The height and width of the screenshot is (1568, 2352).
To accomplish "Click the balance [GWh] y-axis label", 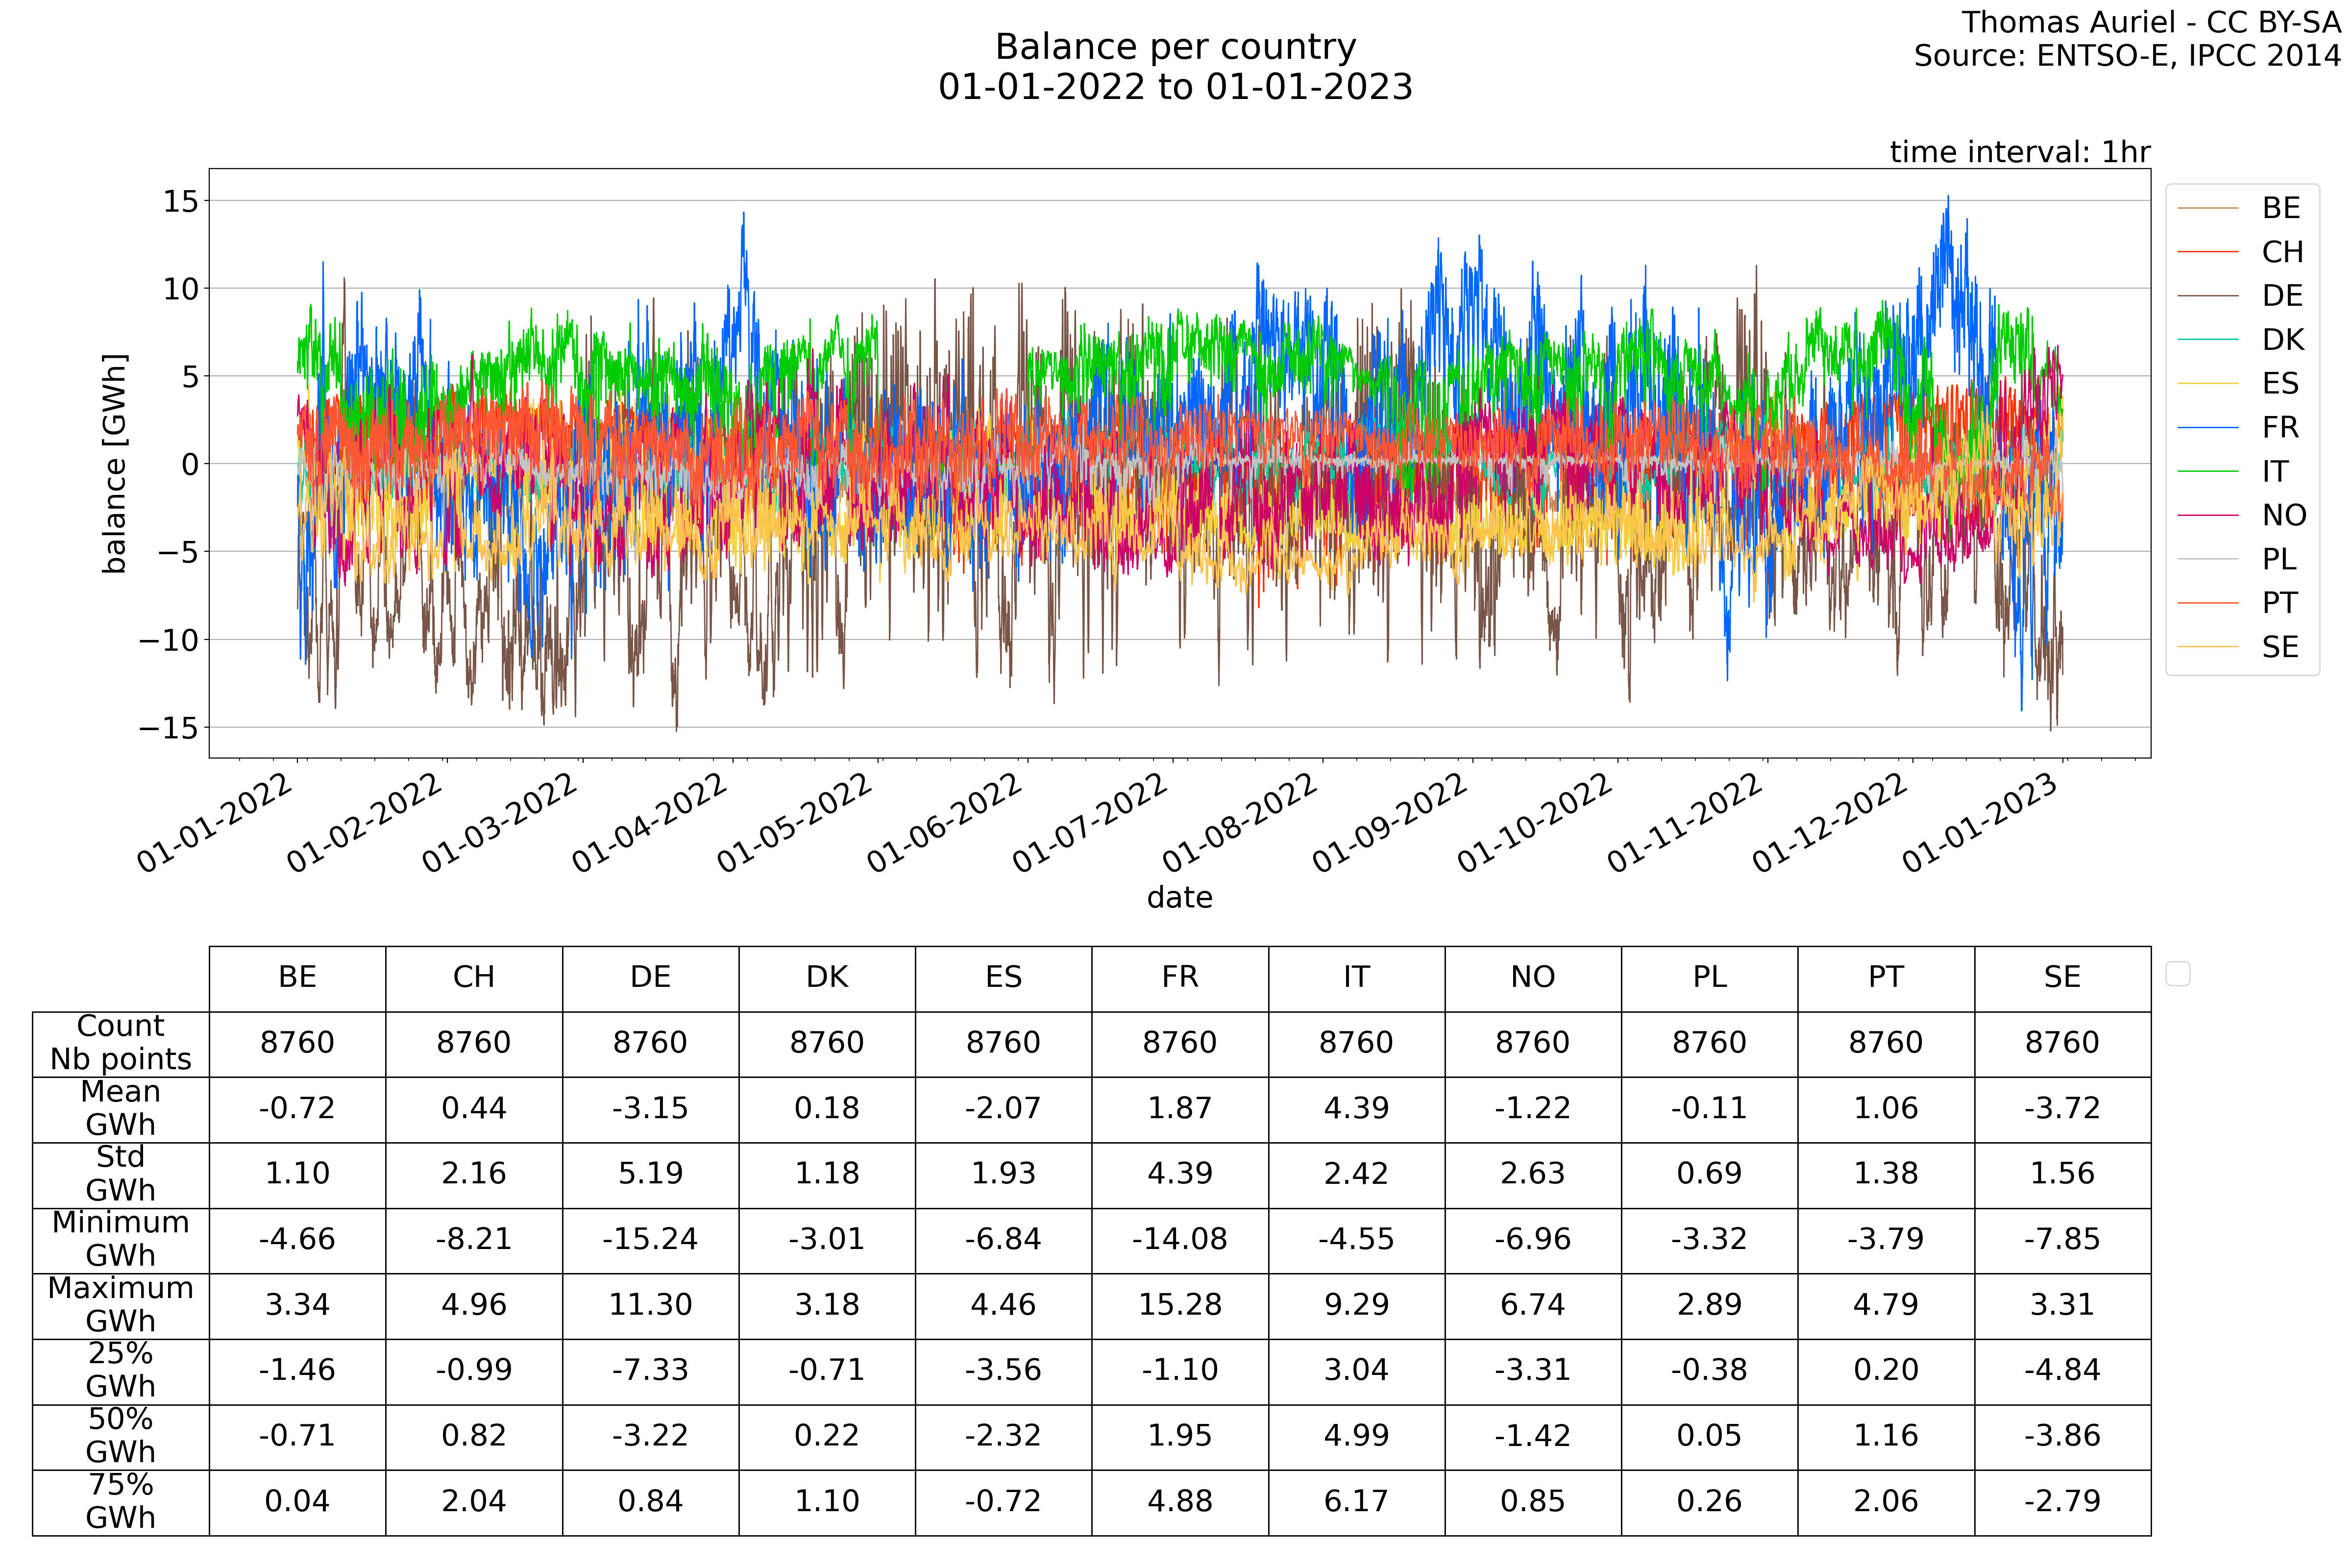I will pos(115,463).
